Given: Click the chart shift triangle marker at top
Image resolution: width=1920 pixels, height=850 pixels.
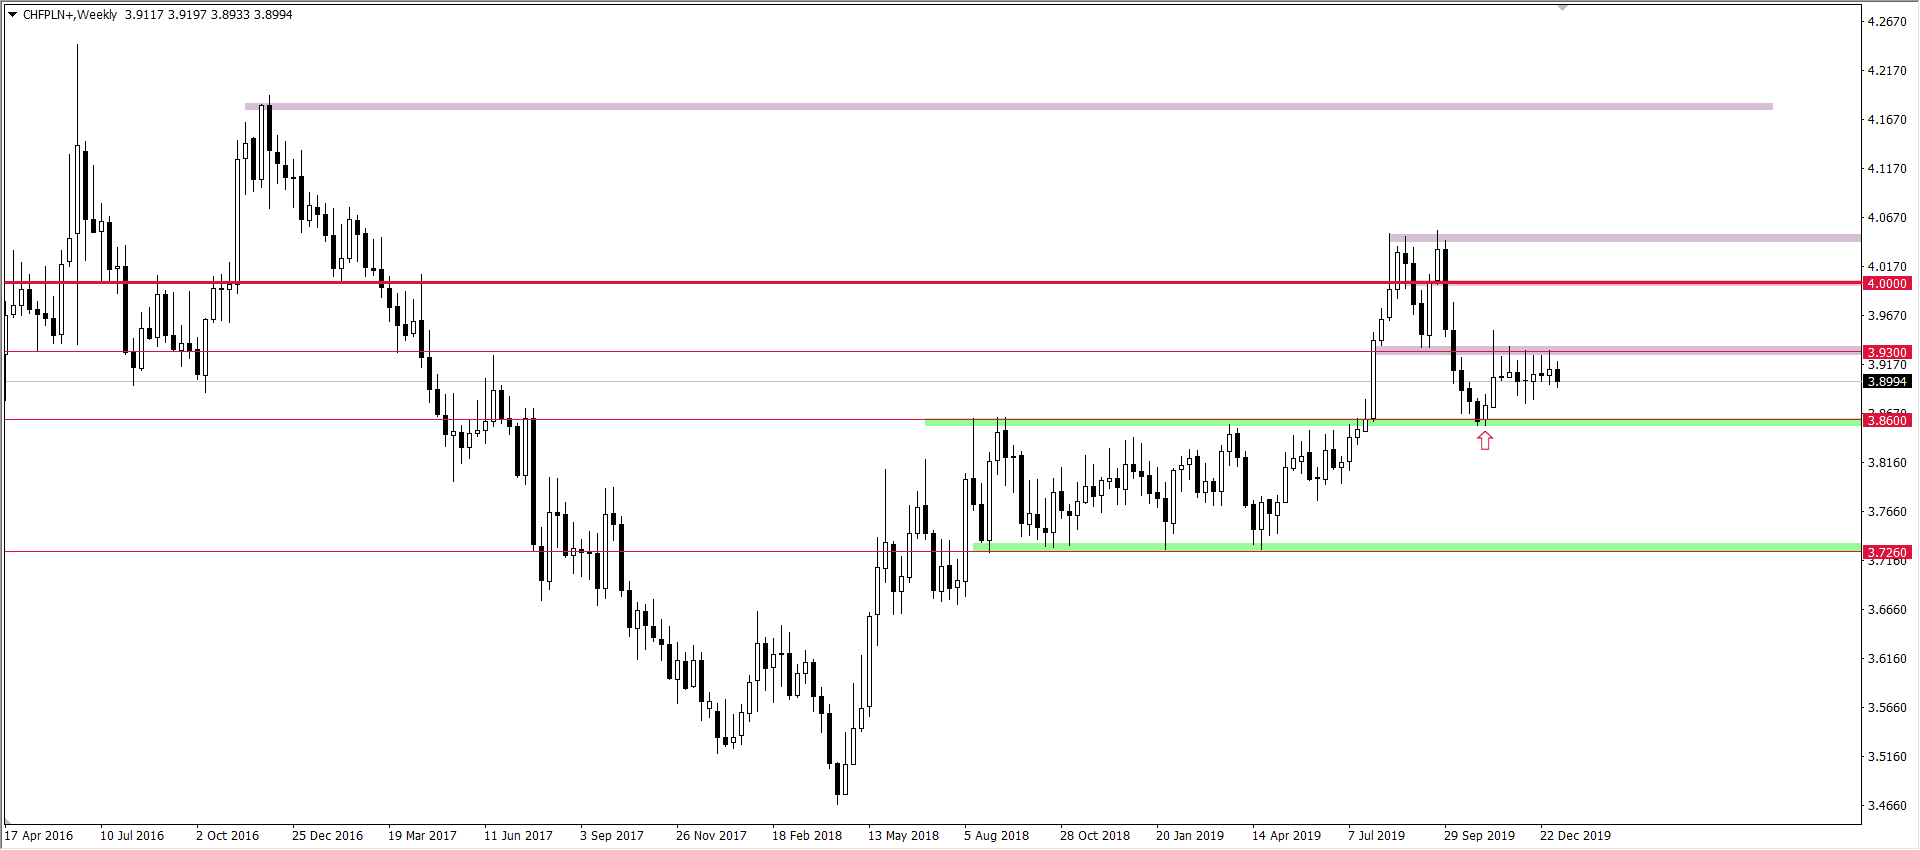Looking at the screenshot, I should point(1563,8).
